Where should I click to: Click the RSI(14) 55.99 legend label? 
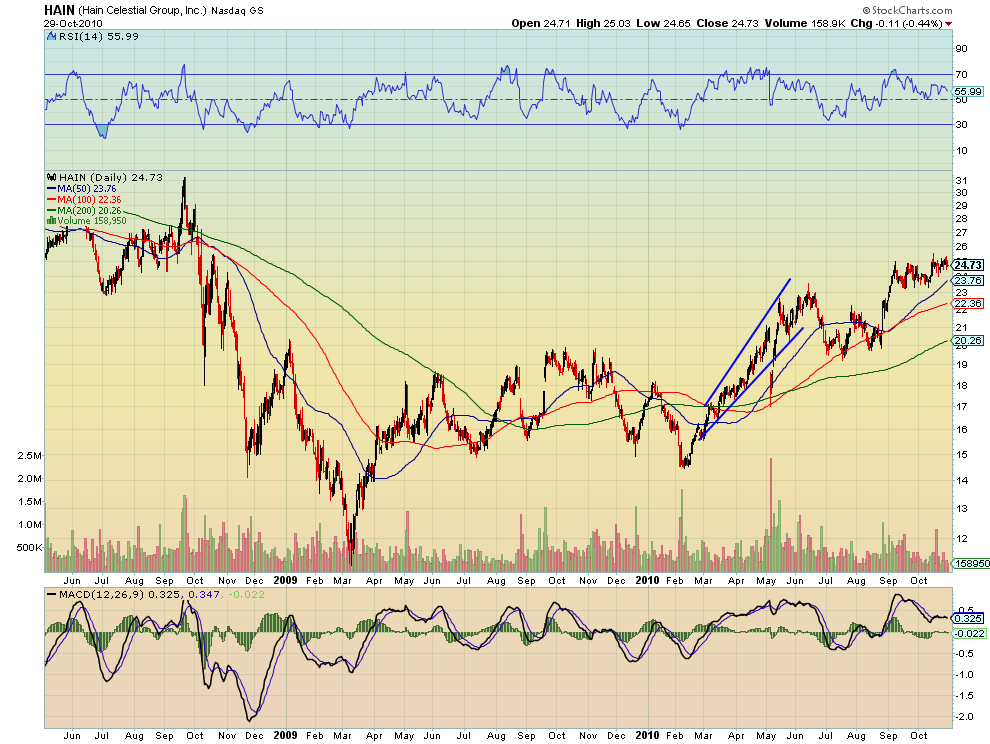pos(98,37)
